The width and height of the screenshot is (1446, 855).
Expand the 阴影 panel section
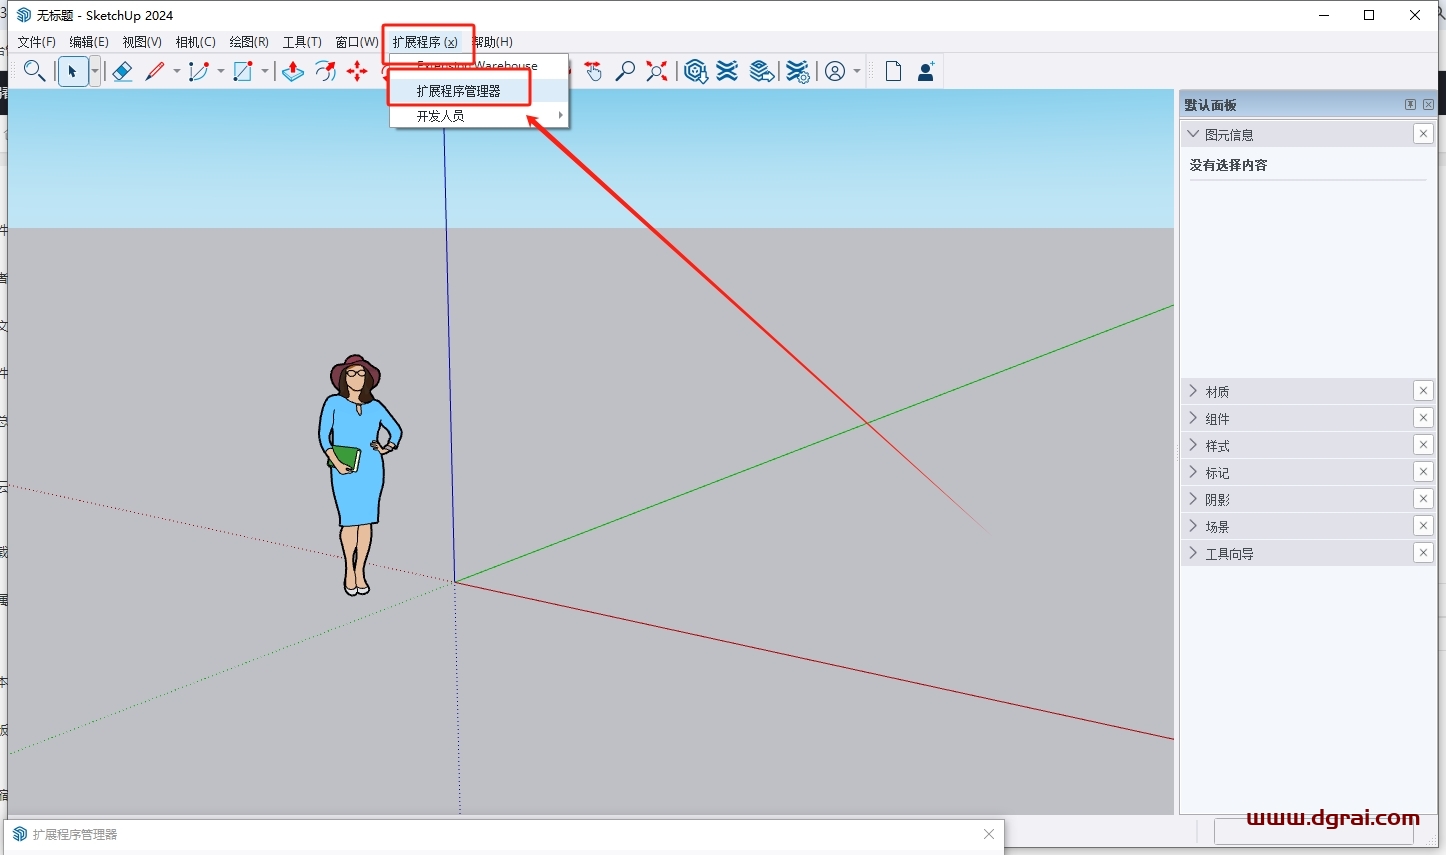point(1193,499)
